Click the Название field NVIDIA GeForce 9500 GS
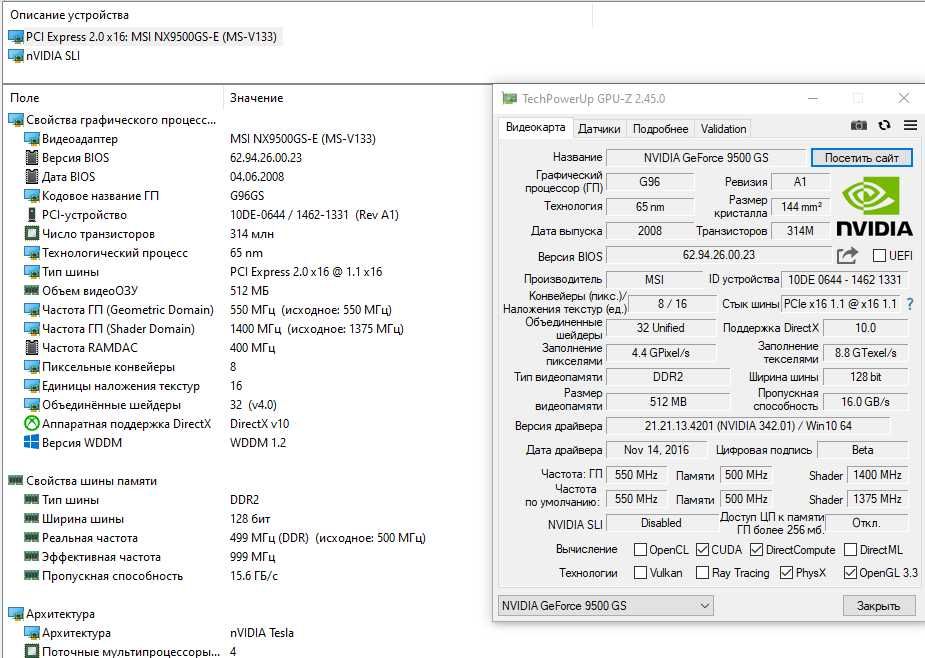Viewport: 925px width, 658px height. click(706, 158)
